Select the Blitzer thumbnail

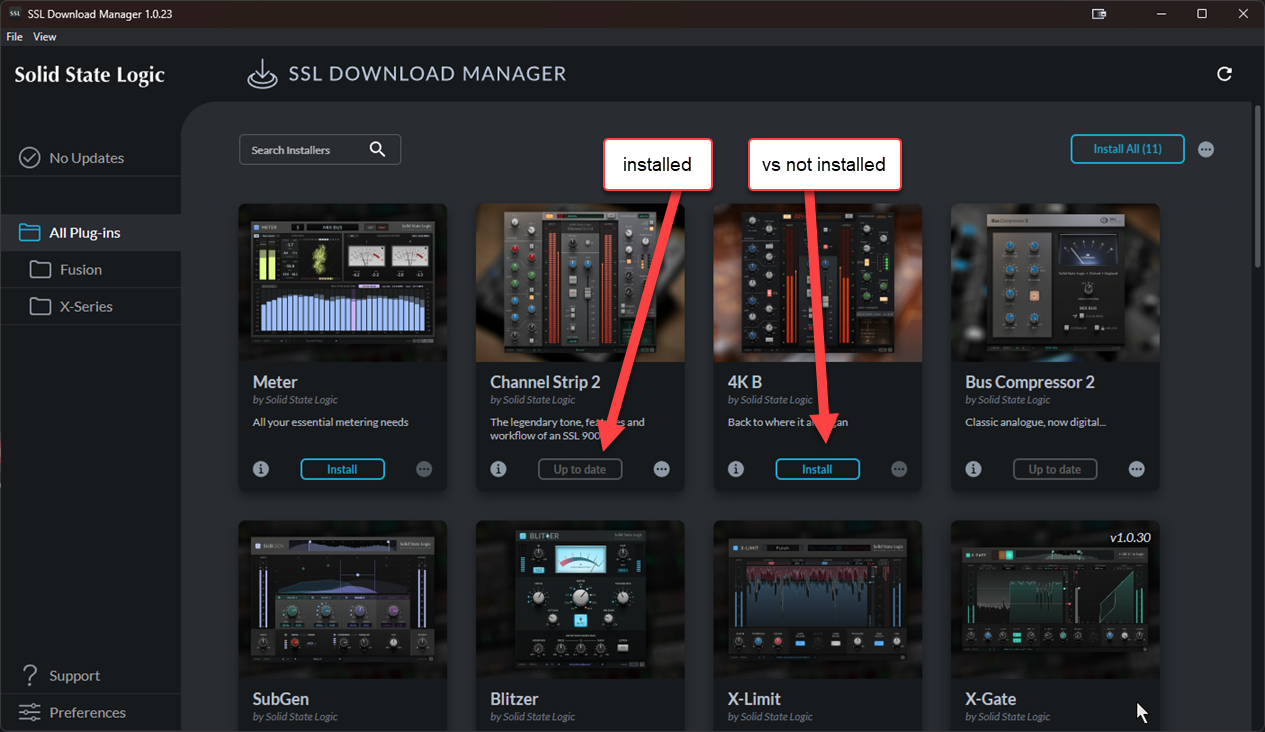(x=580, y=599)
